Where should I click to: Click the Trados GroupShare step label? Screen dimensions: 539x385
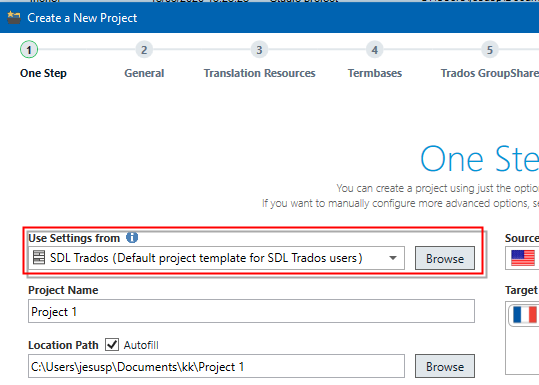point(490,73)
